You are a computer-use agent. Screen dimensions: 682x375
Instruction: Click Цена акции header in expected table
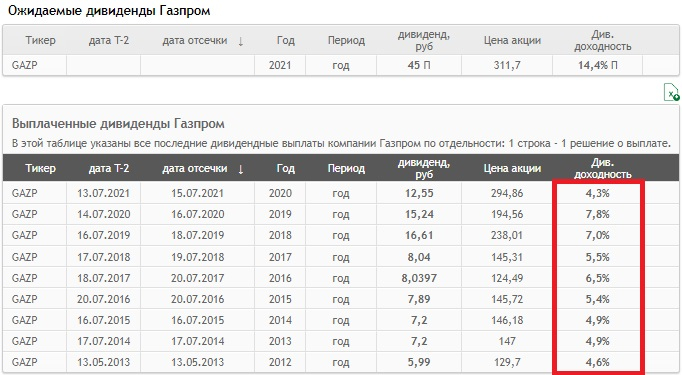click(512, 40)
